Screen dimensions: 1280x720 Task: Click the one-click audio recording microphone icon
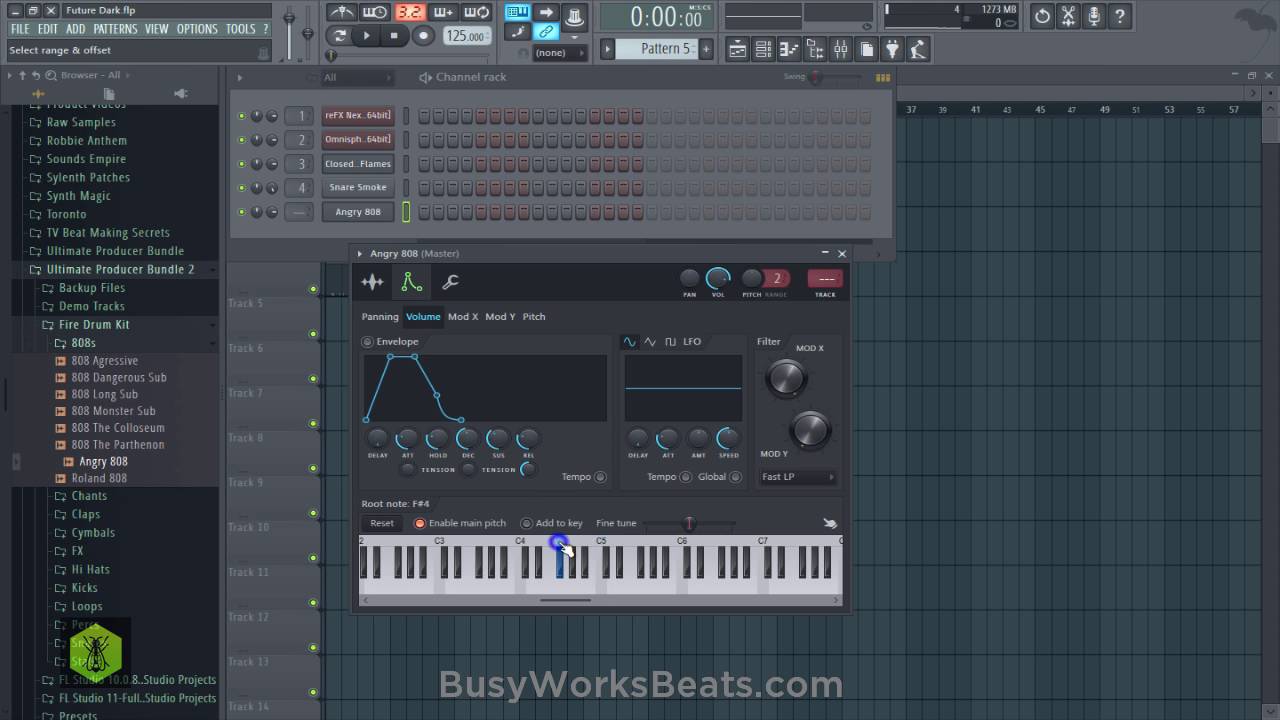click(x=1094, y=16)
